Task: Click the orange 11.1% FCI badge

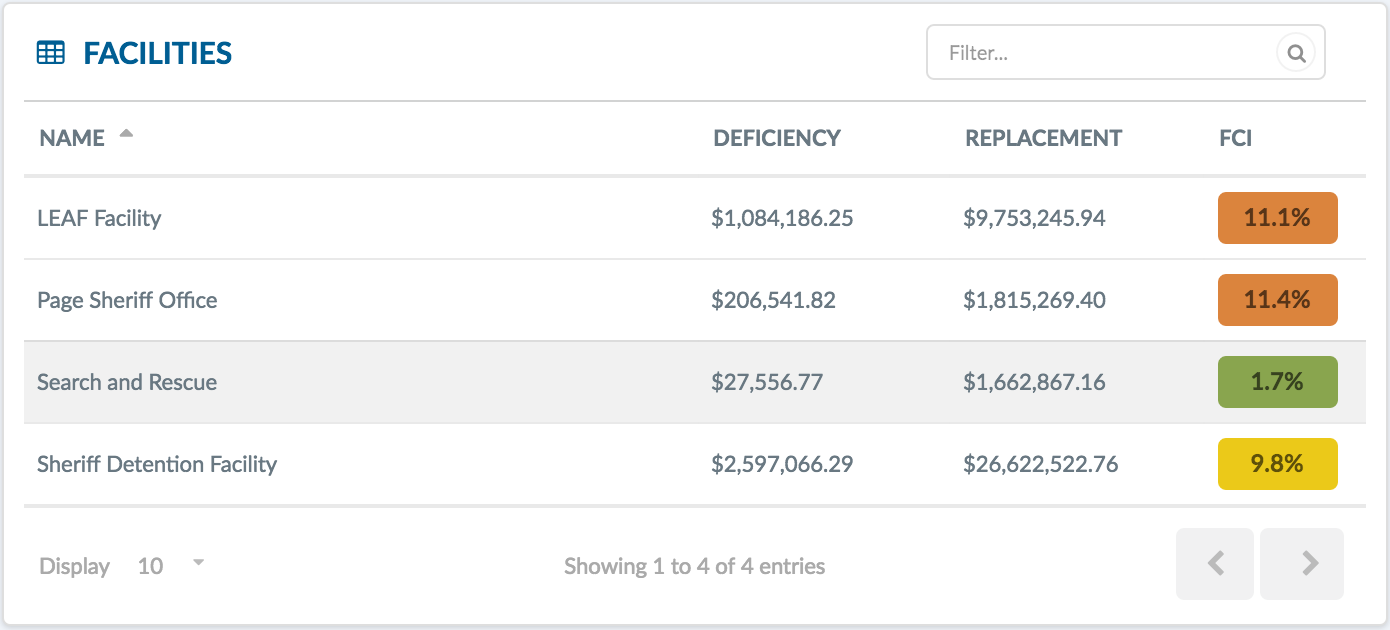Action: click(x=1277, y=218)
